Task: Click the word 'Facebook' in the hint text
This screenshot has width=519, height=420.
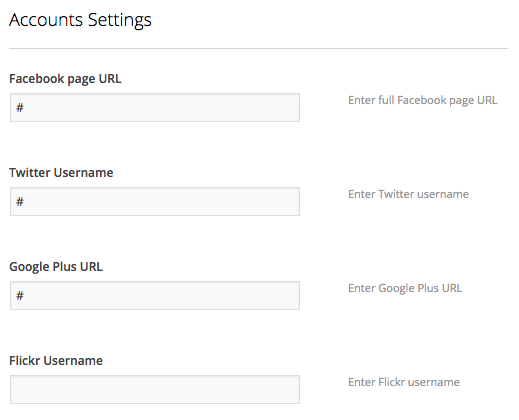Action: [x=422, y=100]
